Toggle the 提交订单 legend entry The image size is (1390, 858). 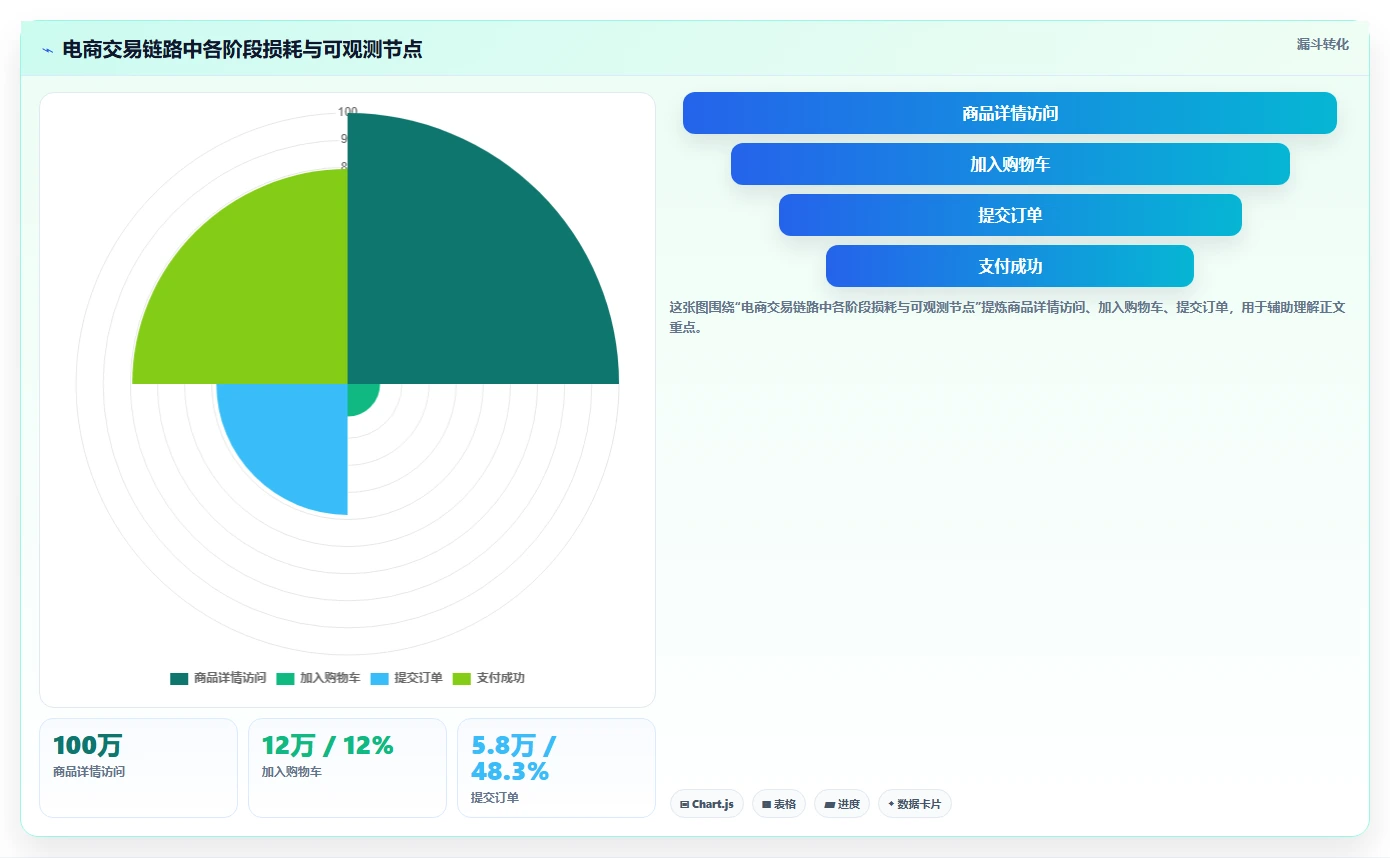[406, 678]
